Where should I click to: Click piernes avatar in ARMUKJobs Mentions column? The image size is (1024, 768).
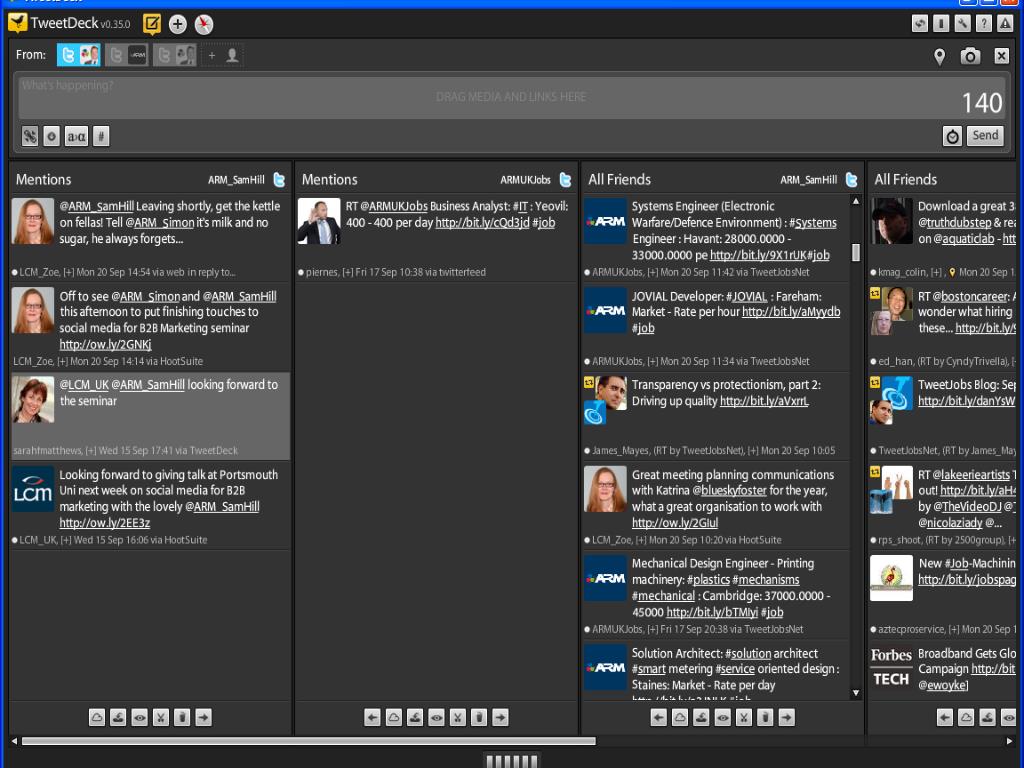pos(319,221)
